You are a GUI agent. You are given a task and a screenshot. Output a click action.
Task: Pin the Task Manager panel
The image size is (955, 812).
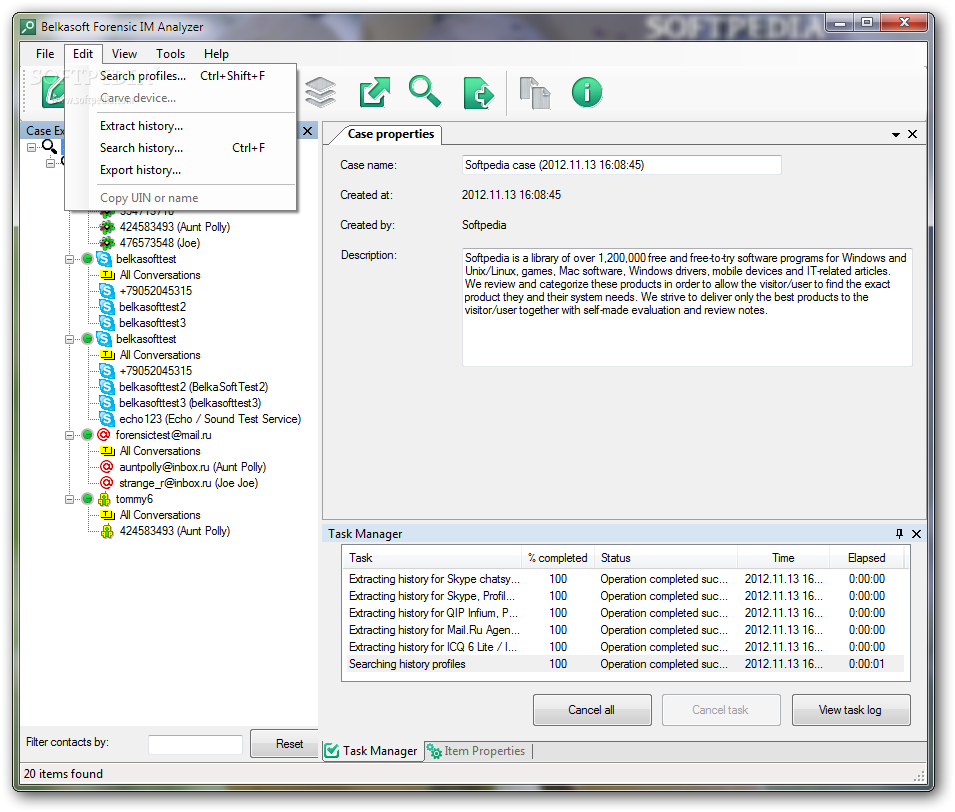pyautogui.click(x=899, y=534)
